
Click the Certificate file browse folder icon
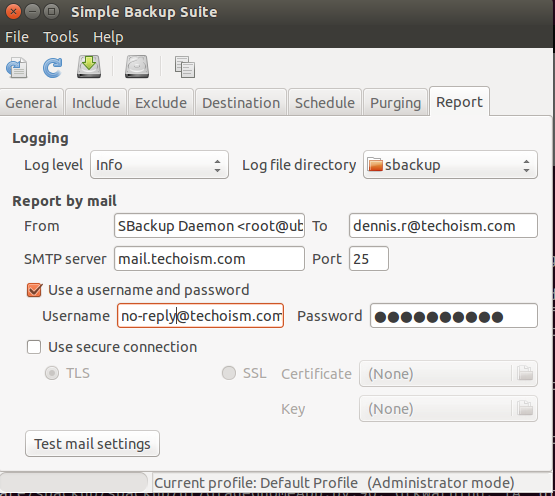click(525, 373)
